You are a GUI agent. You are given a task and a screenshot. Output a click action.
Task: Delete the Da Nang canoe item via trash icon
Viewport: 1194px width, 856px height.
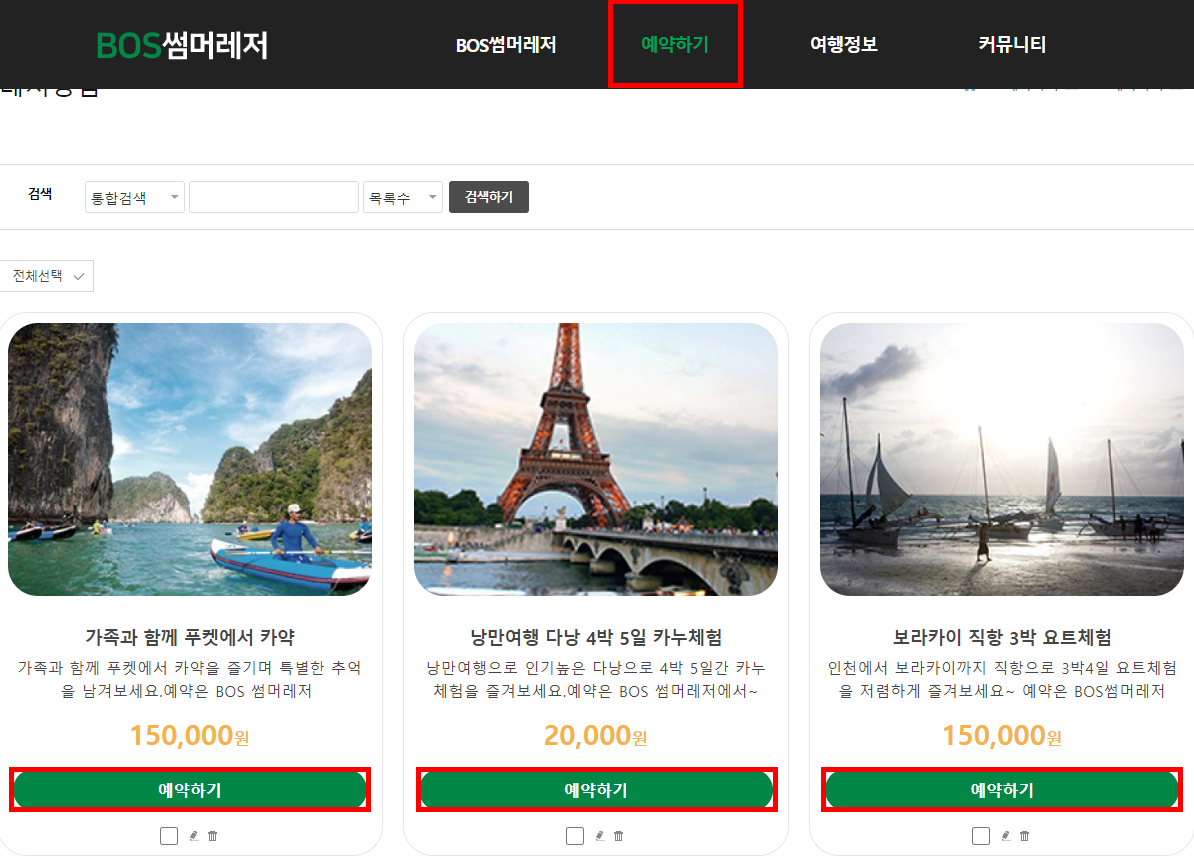point(618,836)
